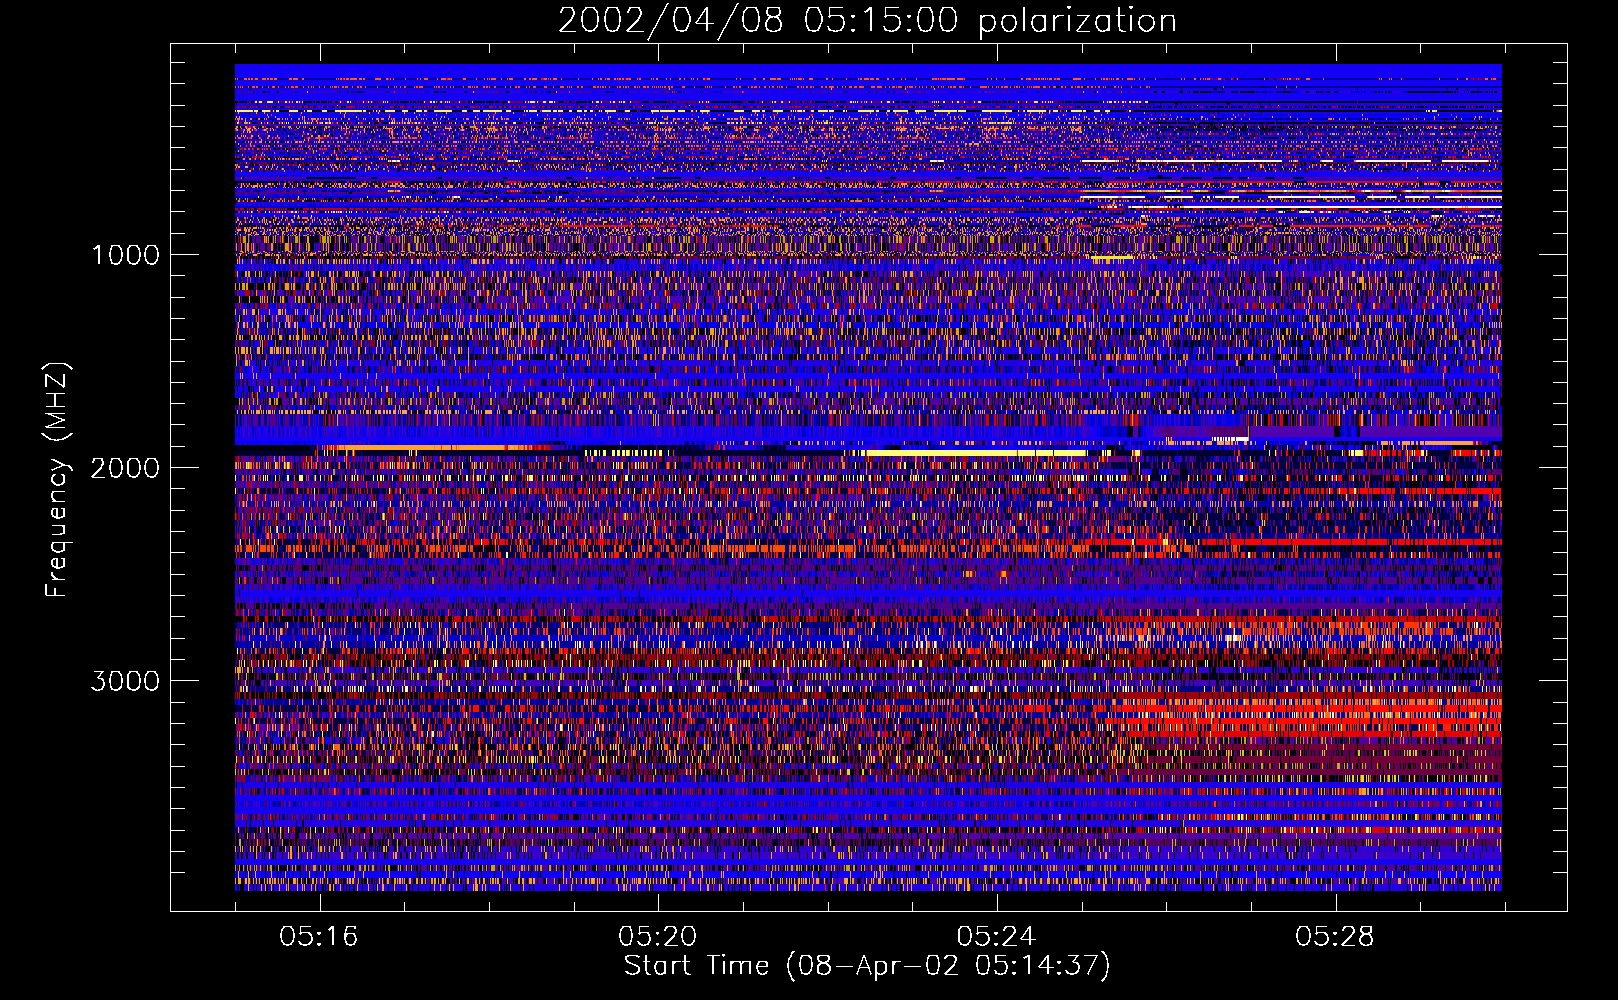Click the 3000 frequency tick label

coord(125,681)
